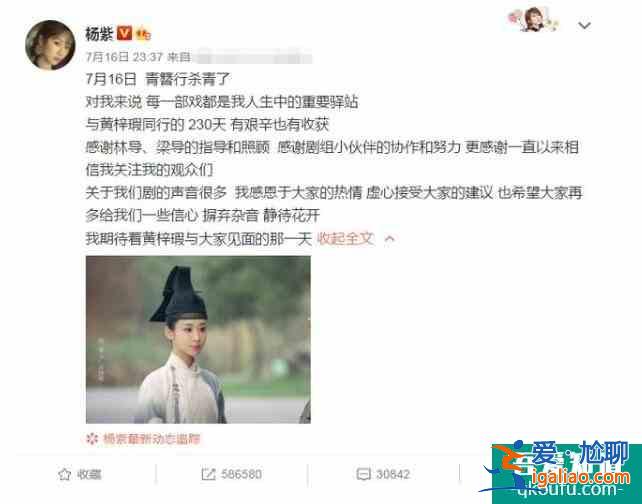Click the post timestamp 7月16日 23:37

(124, 57)
